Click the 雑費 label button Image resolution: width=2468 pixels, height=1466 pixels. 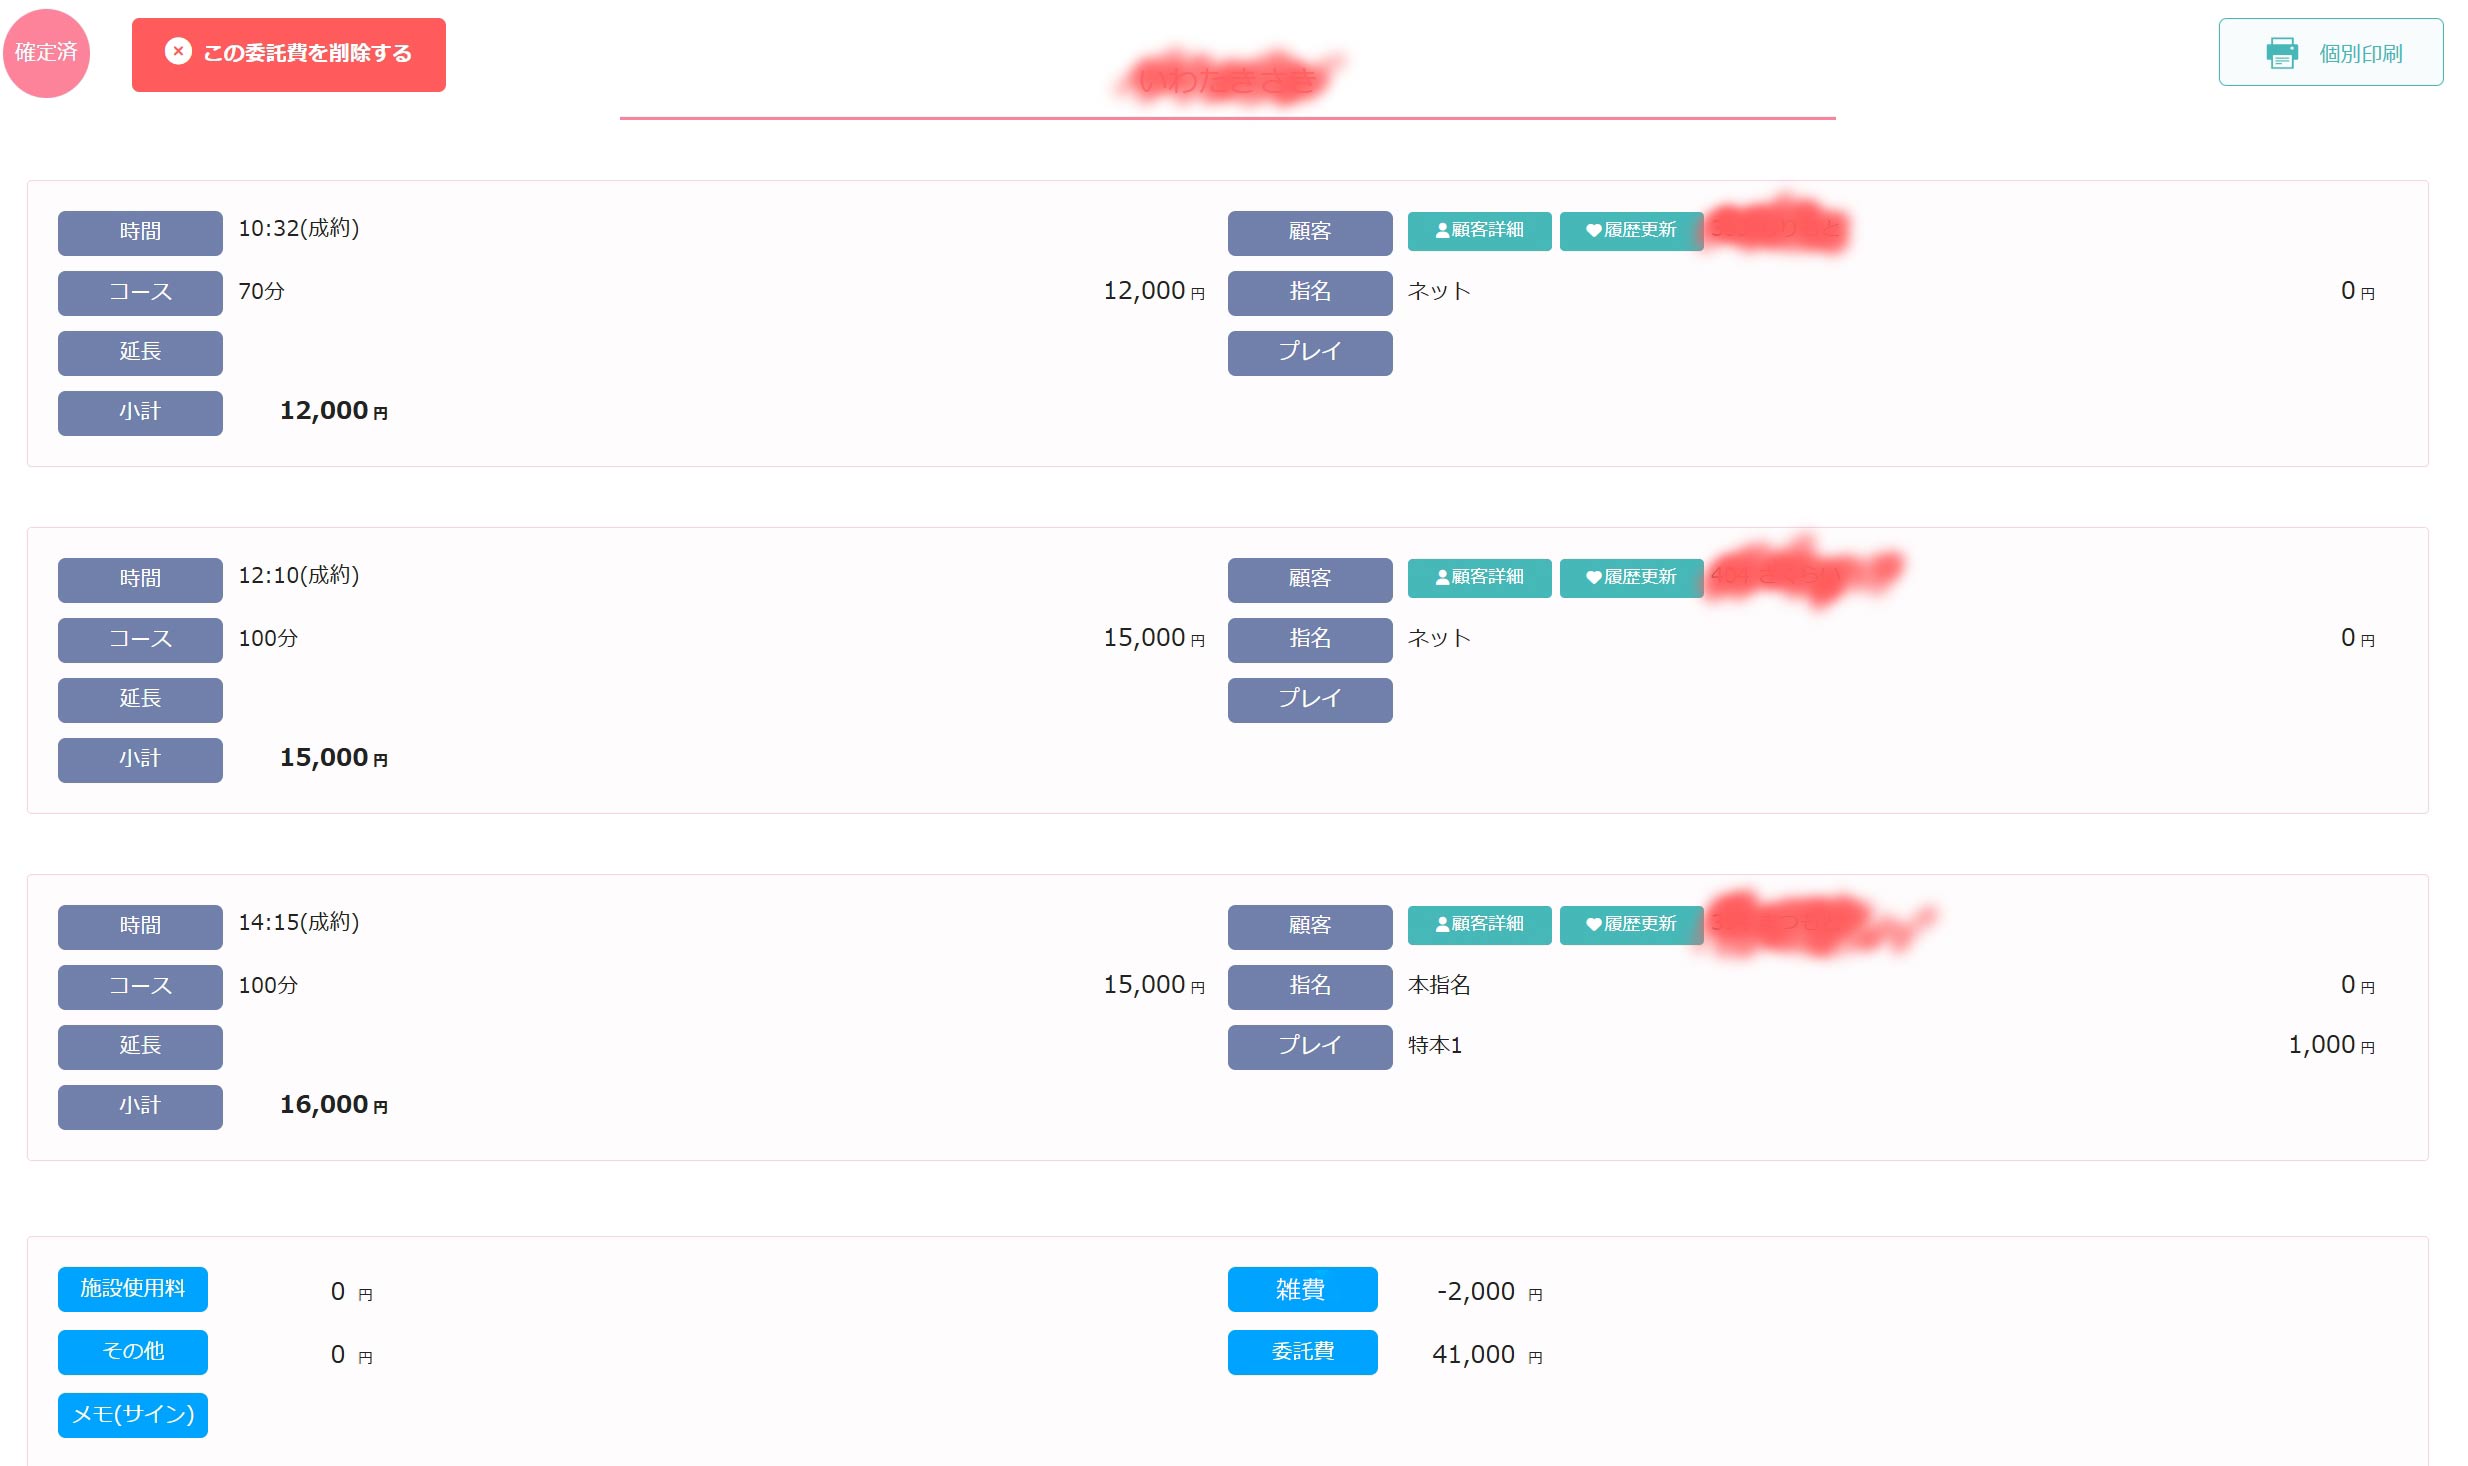pyautogui.click(x=1302, y=1290)
